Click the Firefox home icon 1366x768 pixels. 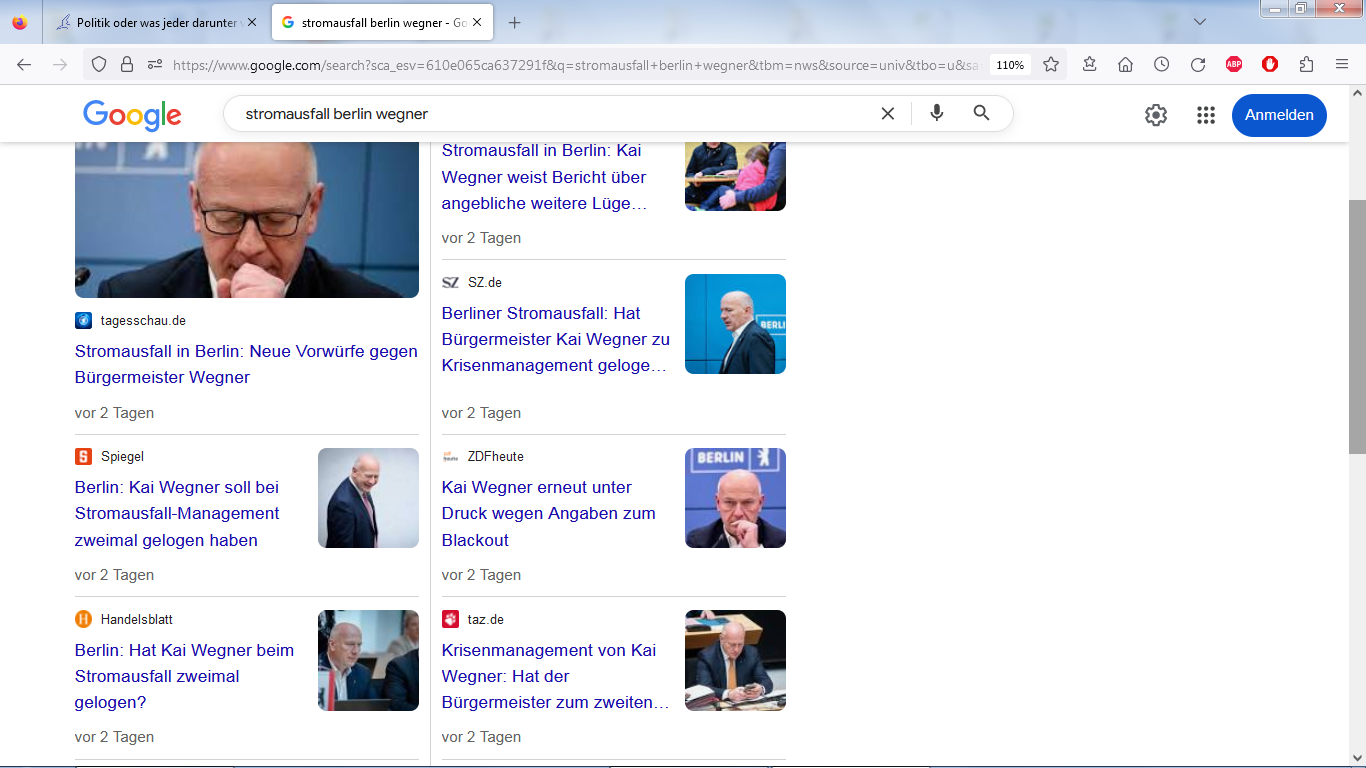click(x=1125, y=64)
